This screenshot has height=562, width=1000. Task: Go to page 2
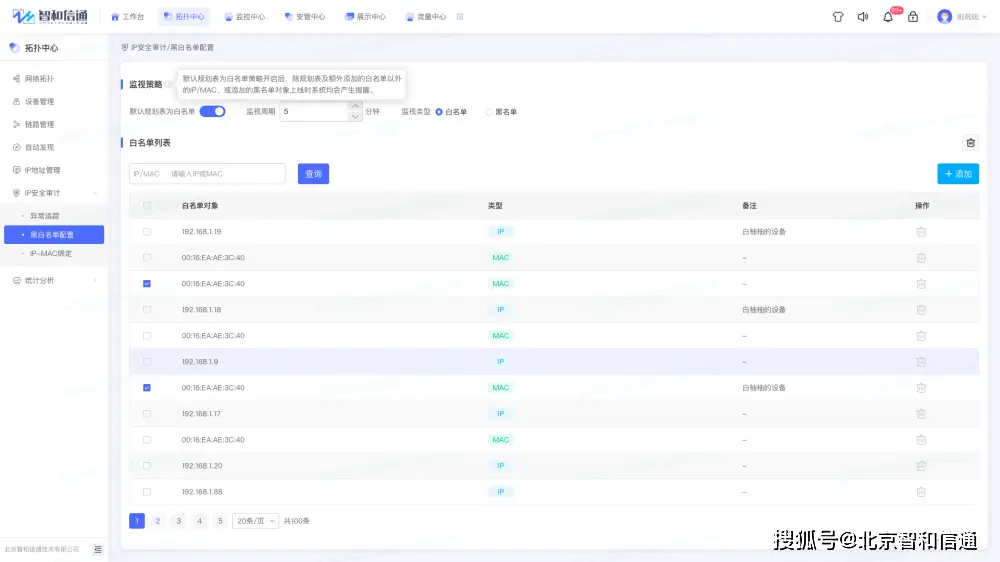[x=158, y=521]
